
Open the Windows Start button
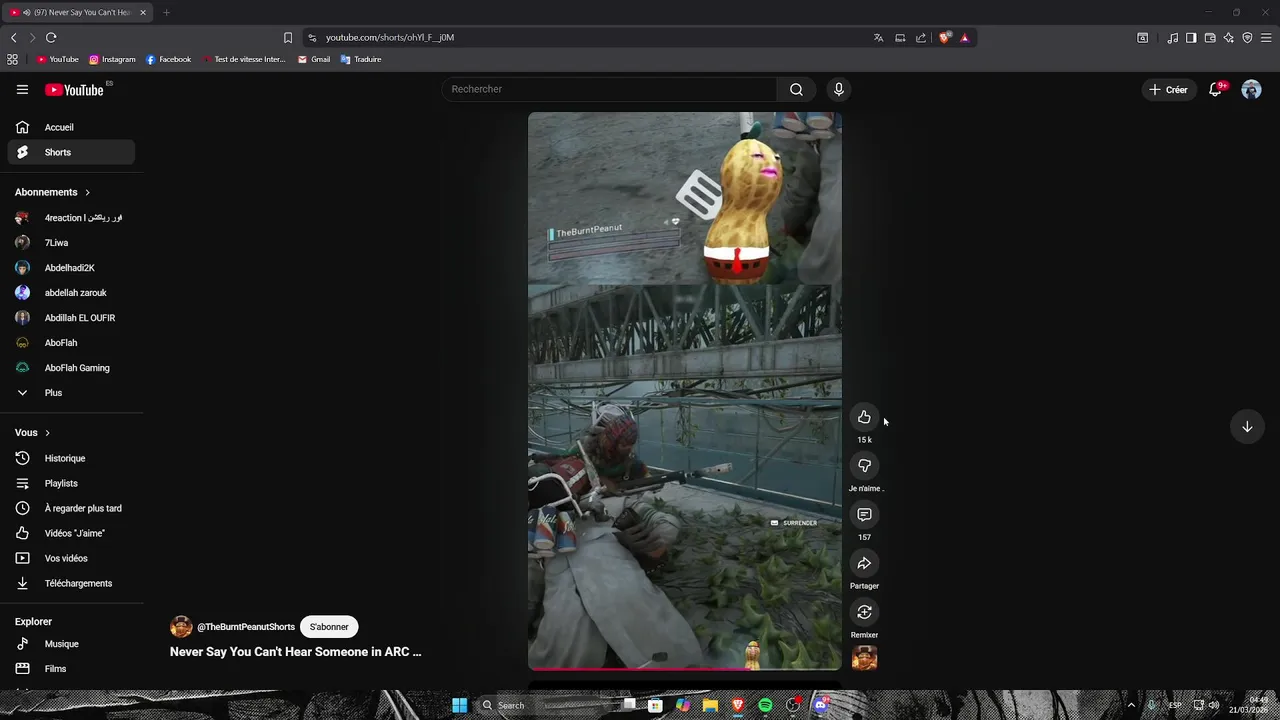[x=459, y=705]
